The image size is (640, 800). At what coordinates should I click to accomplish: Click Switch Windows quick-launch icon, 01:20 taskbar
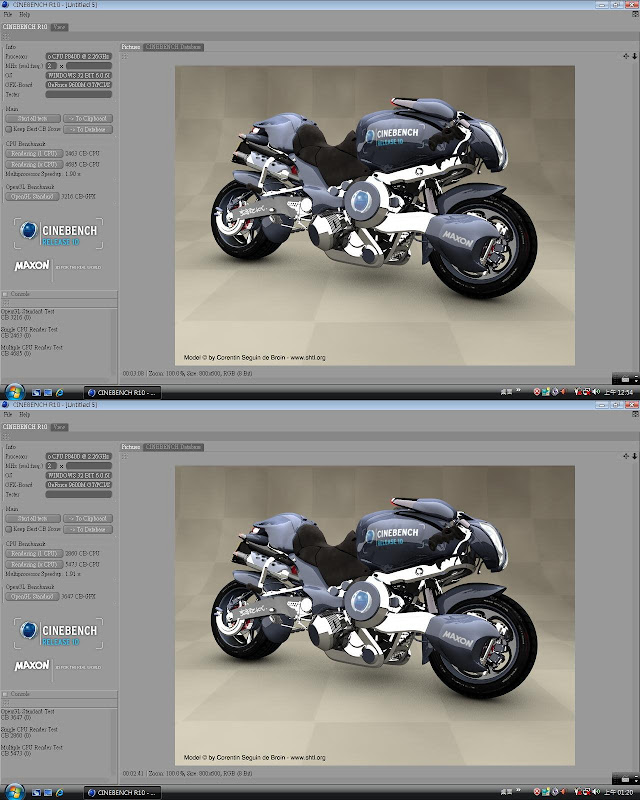[x=48, y=792]
